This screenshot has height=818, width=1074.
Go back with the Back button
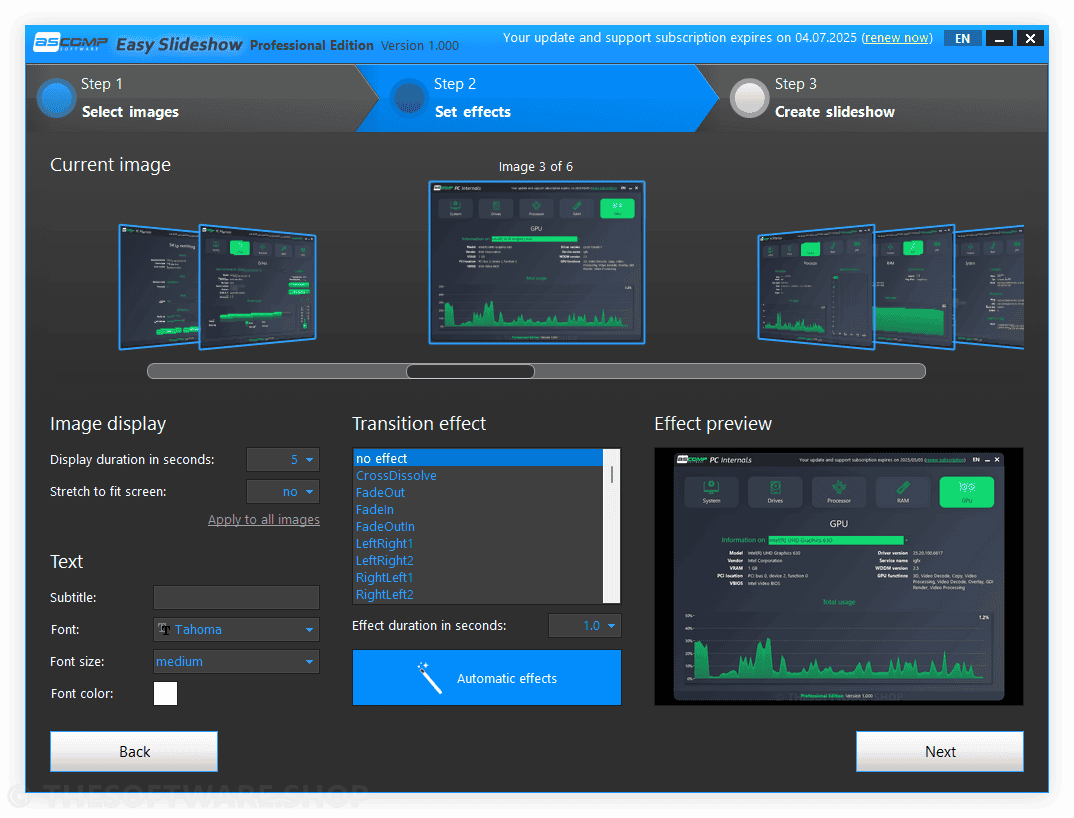[x=134, y=752]
